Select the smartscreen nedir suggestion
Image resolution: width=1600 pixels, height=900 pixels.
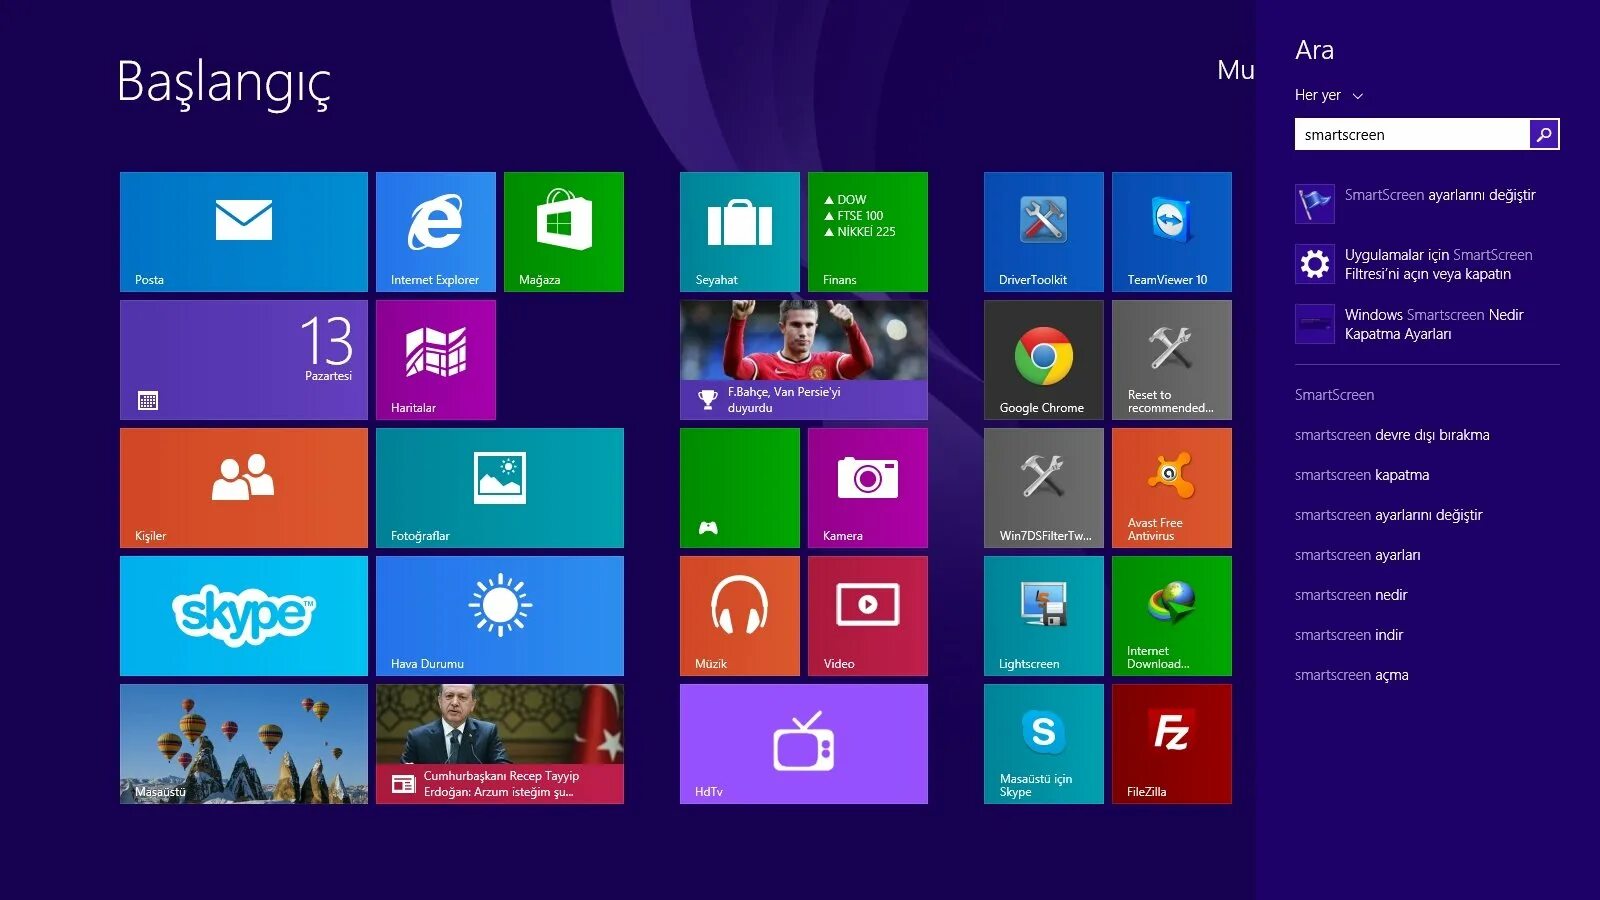tap(1351, 595)
